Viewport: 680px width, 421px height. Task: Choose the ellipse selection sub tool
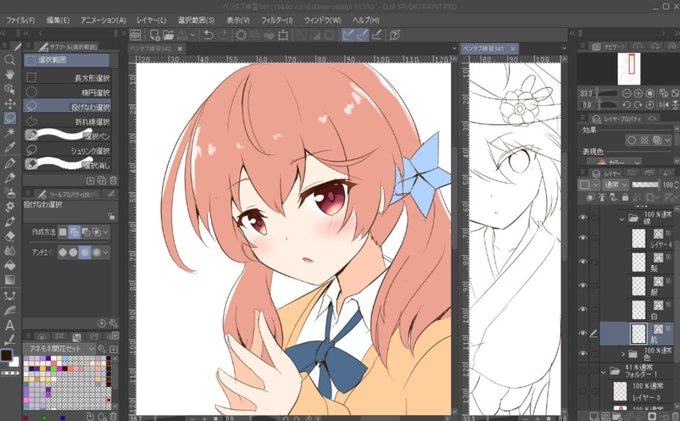tap(67, 92)
